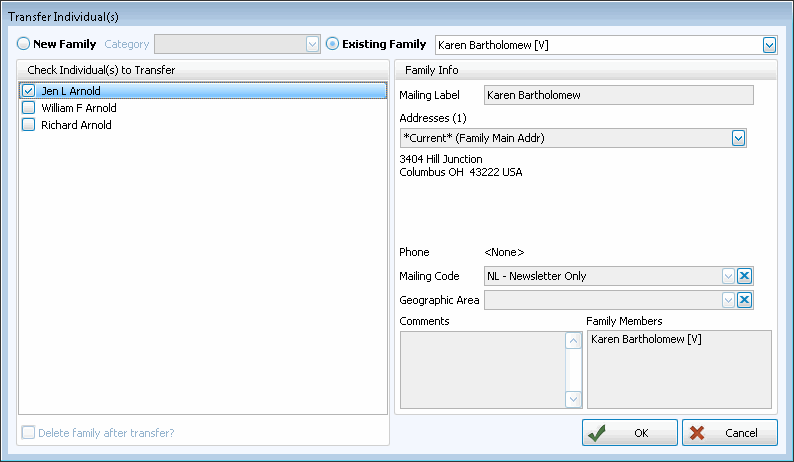This screenshot has width=794, height=462.
Task: Click the OK button
Action: pos(629,433)
